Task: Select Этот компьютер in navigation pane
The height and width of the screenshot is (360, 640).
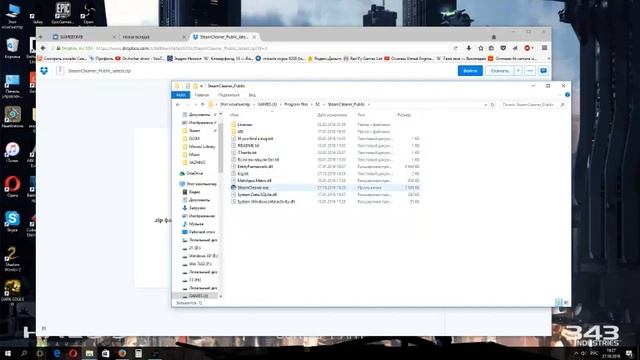Action: click(x=198, y=184)
